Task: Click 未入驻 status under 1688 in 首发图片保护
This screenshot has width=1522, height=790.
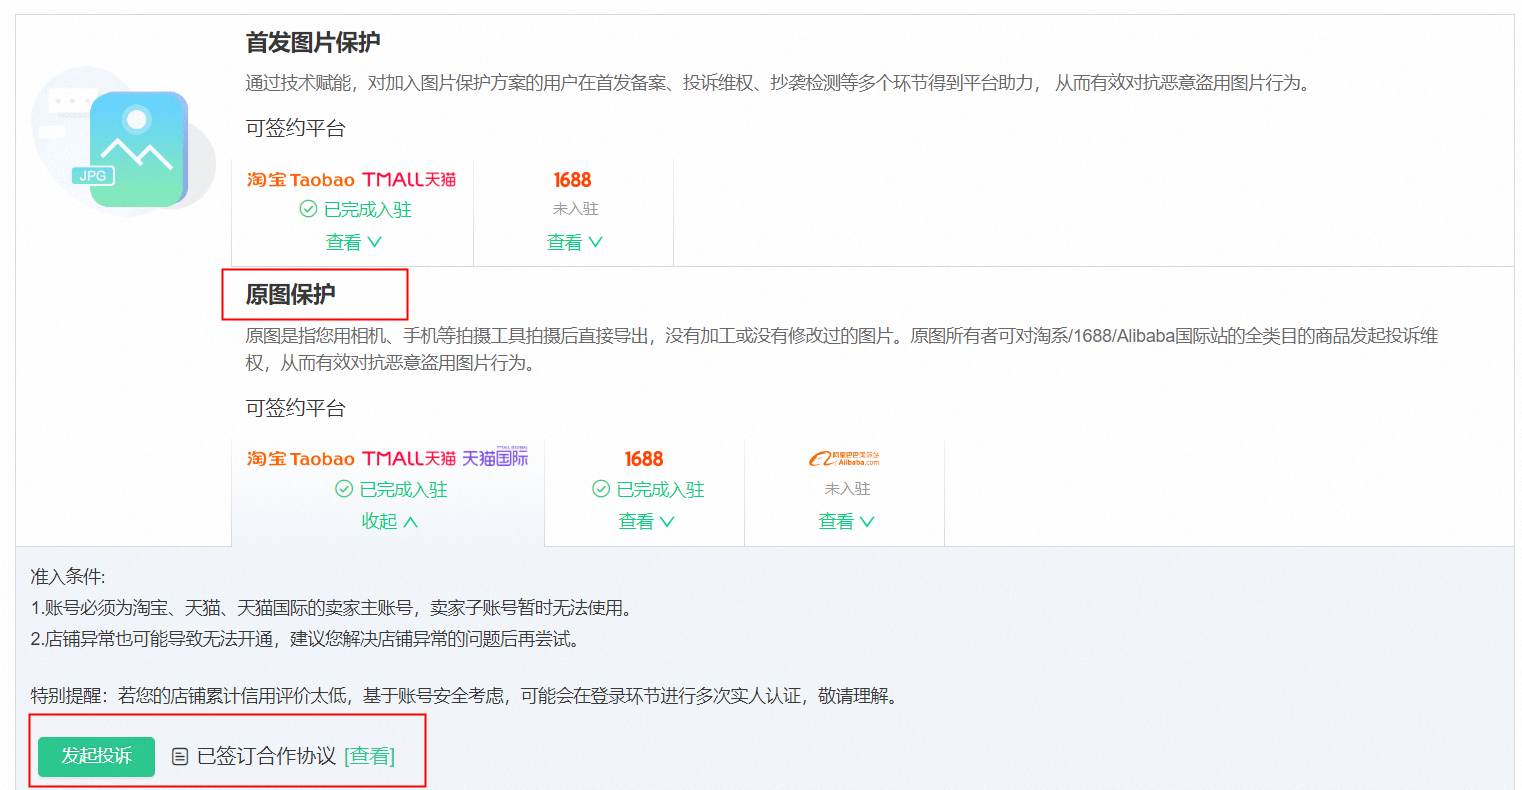Action: pyautogui.click(x=575, y=209)
